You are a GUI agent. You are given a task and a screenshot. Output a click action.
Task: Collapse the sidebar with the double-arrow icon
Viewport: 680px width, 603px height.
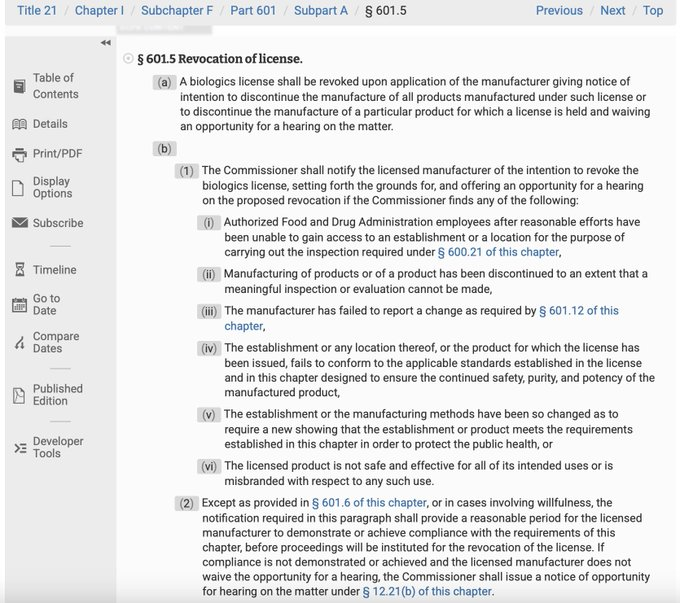pos(105,43)
